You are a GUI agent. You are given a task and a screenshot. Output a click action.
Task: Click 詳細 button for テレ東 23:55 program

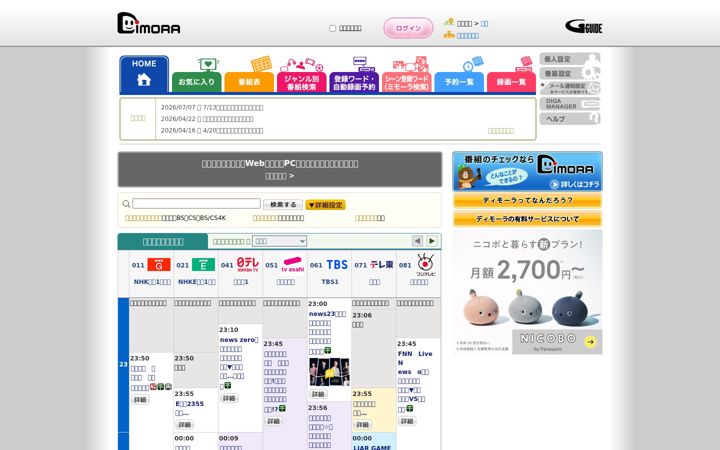362,425
